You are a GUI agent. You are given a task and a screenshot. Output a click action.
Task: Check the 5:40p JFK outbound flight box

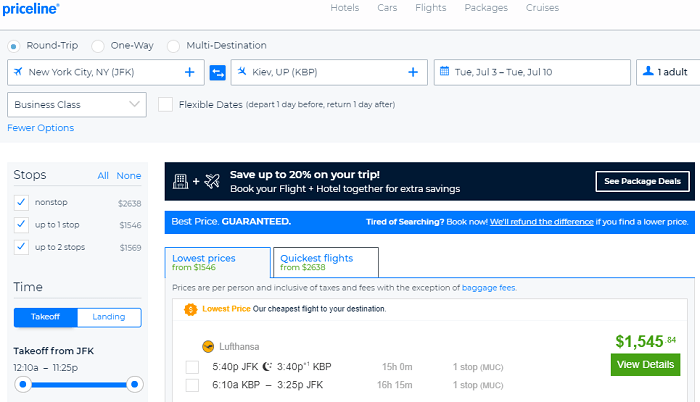point(192,367)
